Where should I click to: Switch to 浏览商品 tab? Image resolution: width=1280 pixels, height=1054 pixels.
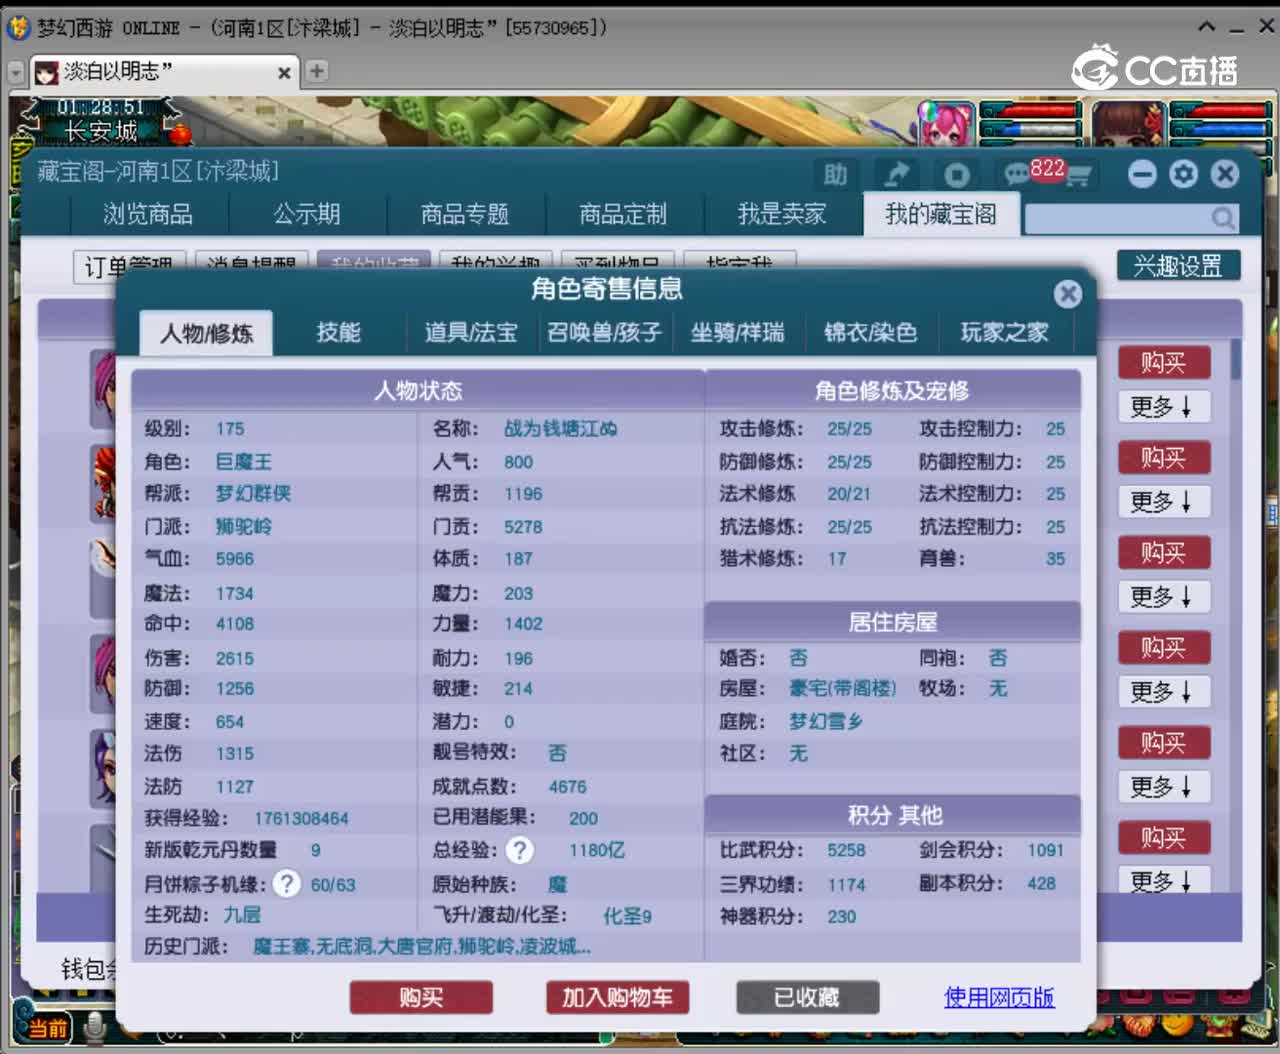pos(148,214)
